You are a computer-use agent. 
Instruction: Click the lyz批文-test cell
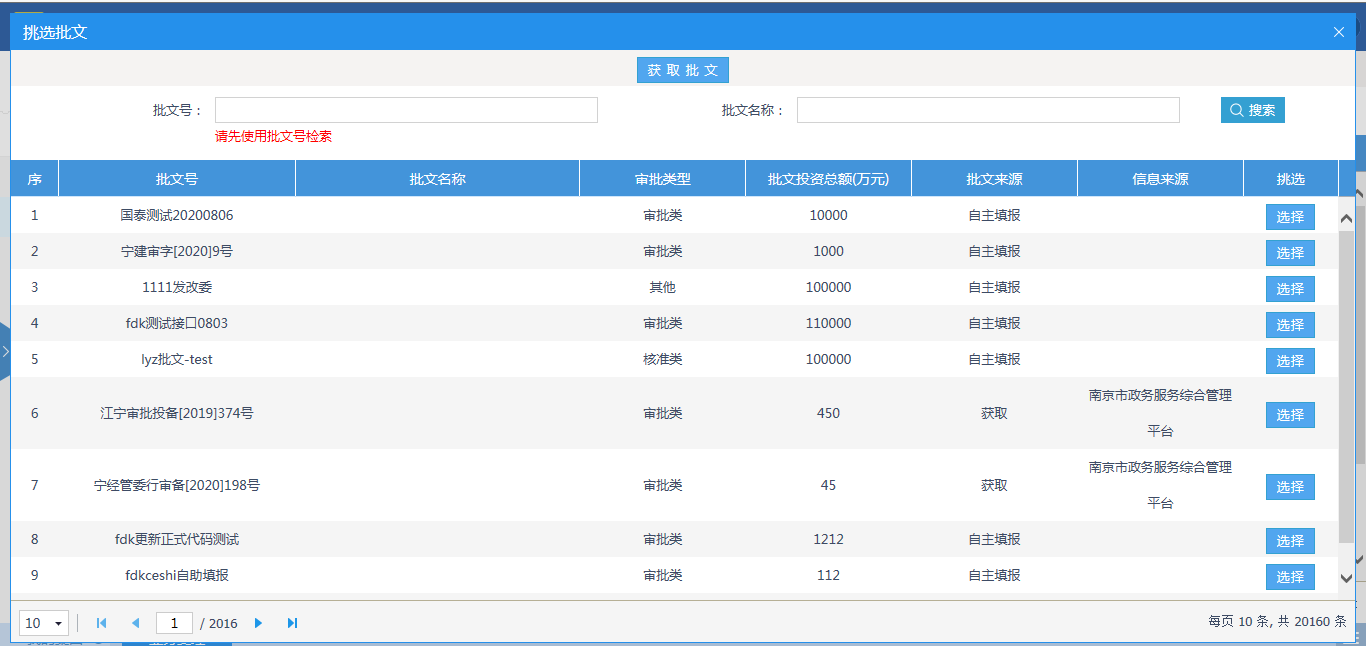click(177, 359)
